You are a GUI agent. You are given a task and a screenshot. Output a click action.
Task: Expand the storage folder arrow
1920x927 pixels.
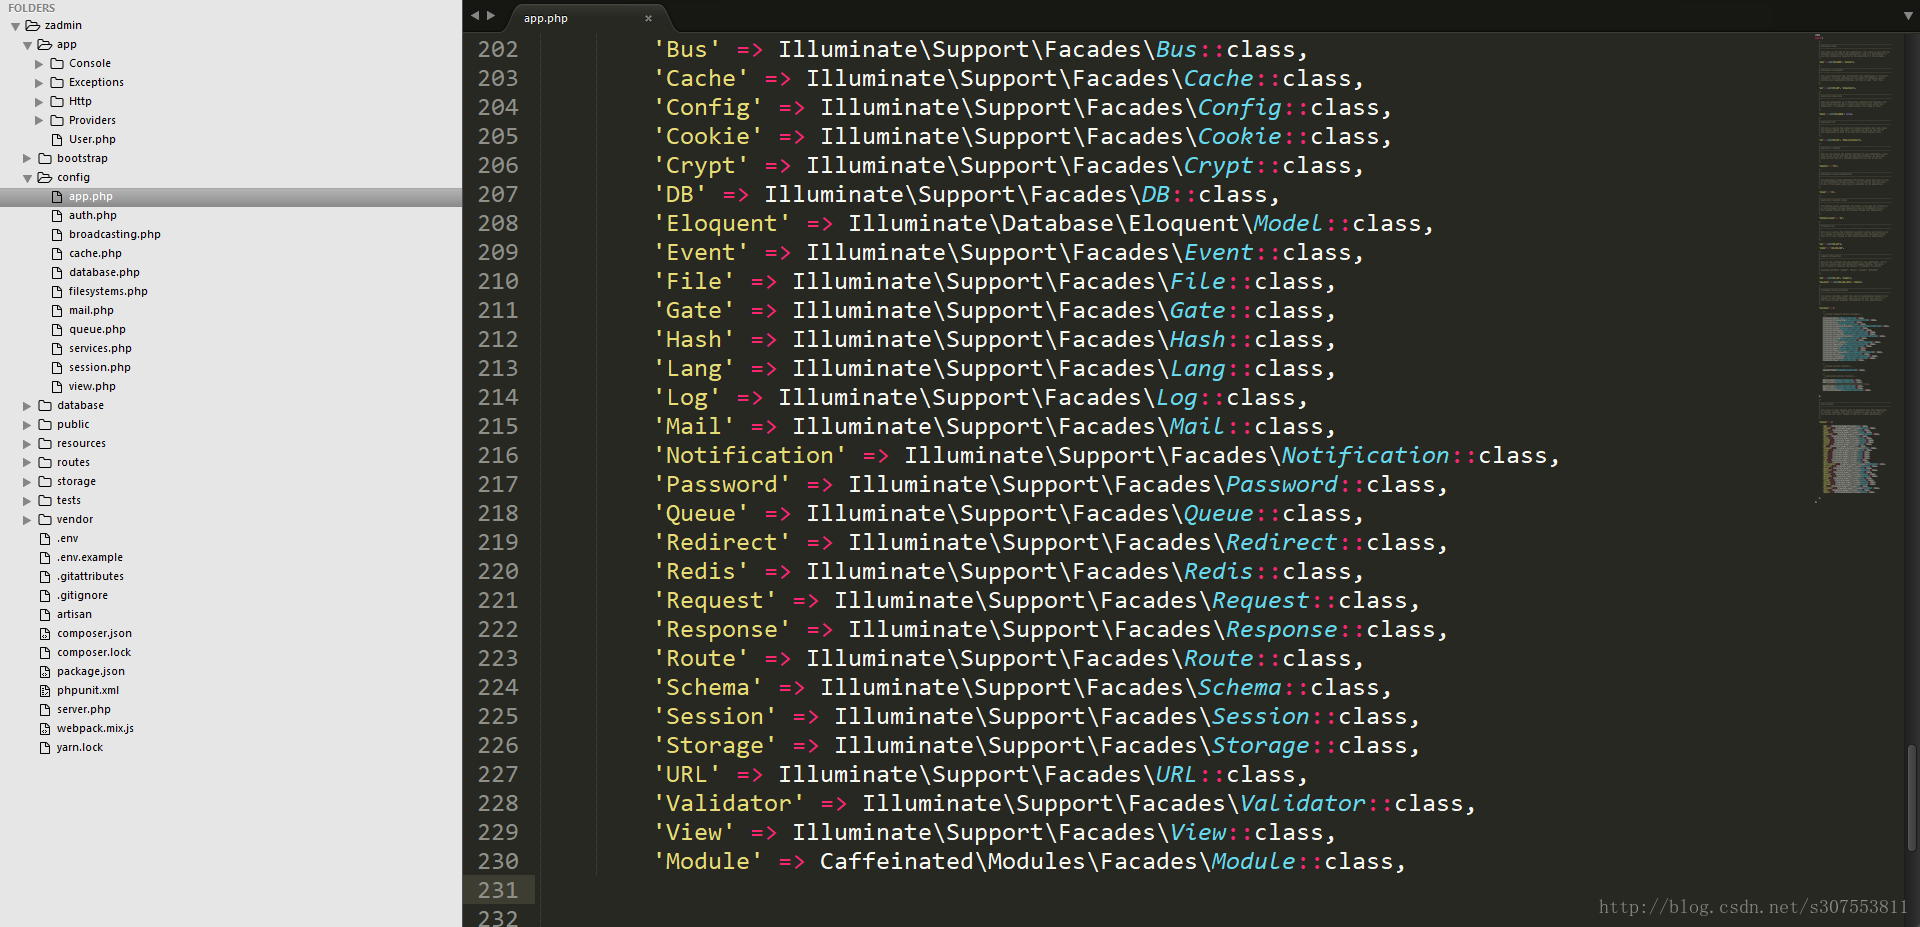click(27, 482)
